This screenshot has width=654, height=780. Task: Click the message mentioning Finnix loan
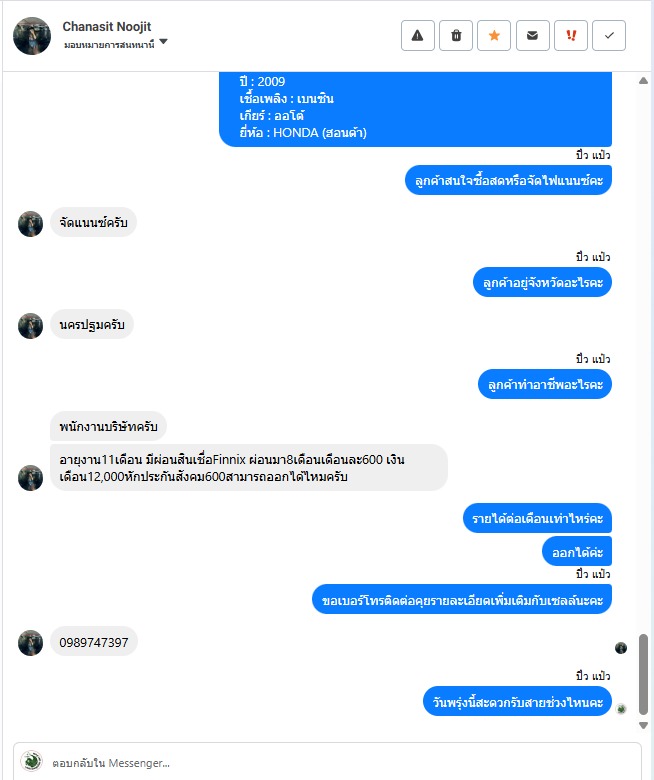click(249, 468)
